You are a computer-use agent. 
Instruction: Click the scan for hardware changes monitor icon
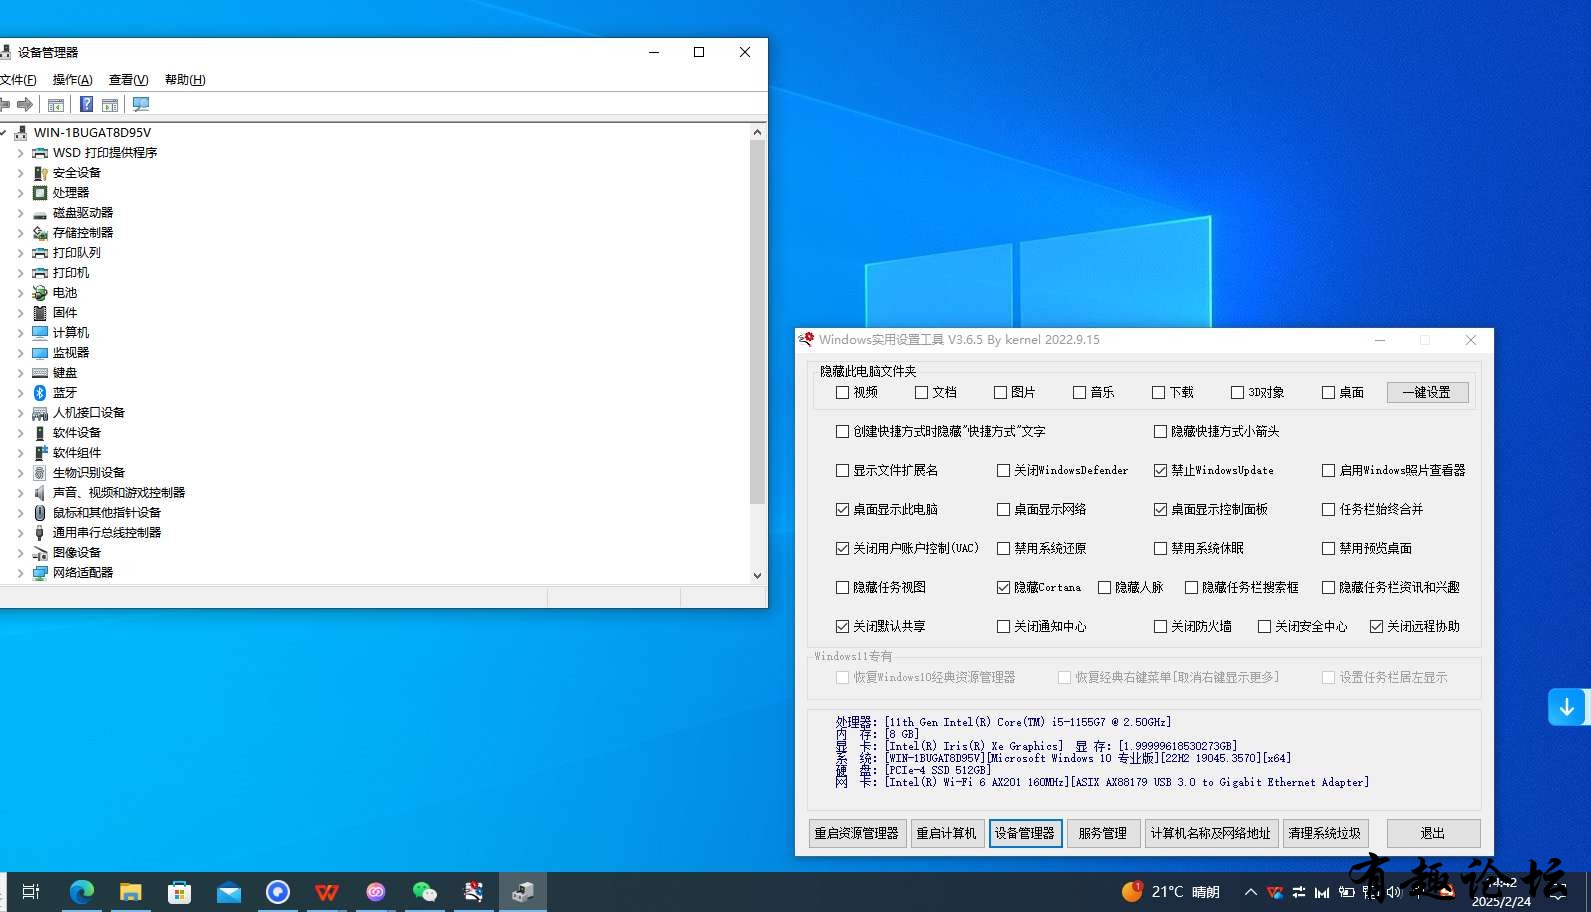click(141, 104)
